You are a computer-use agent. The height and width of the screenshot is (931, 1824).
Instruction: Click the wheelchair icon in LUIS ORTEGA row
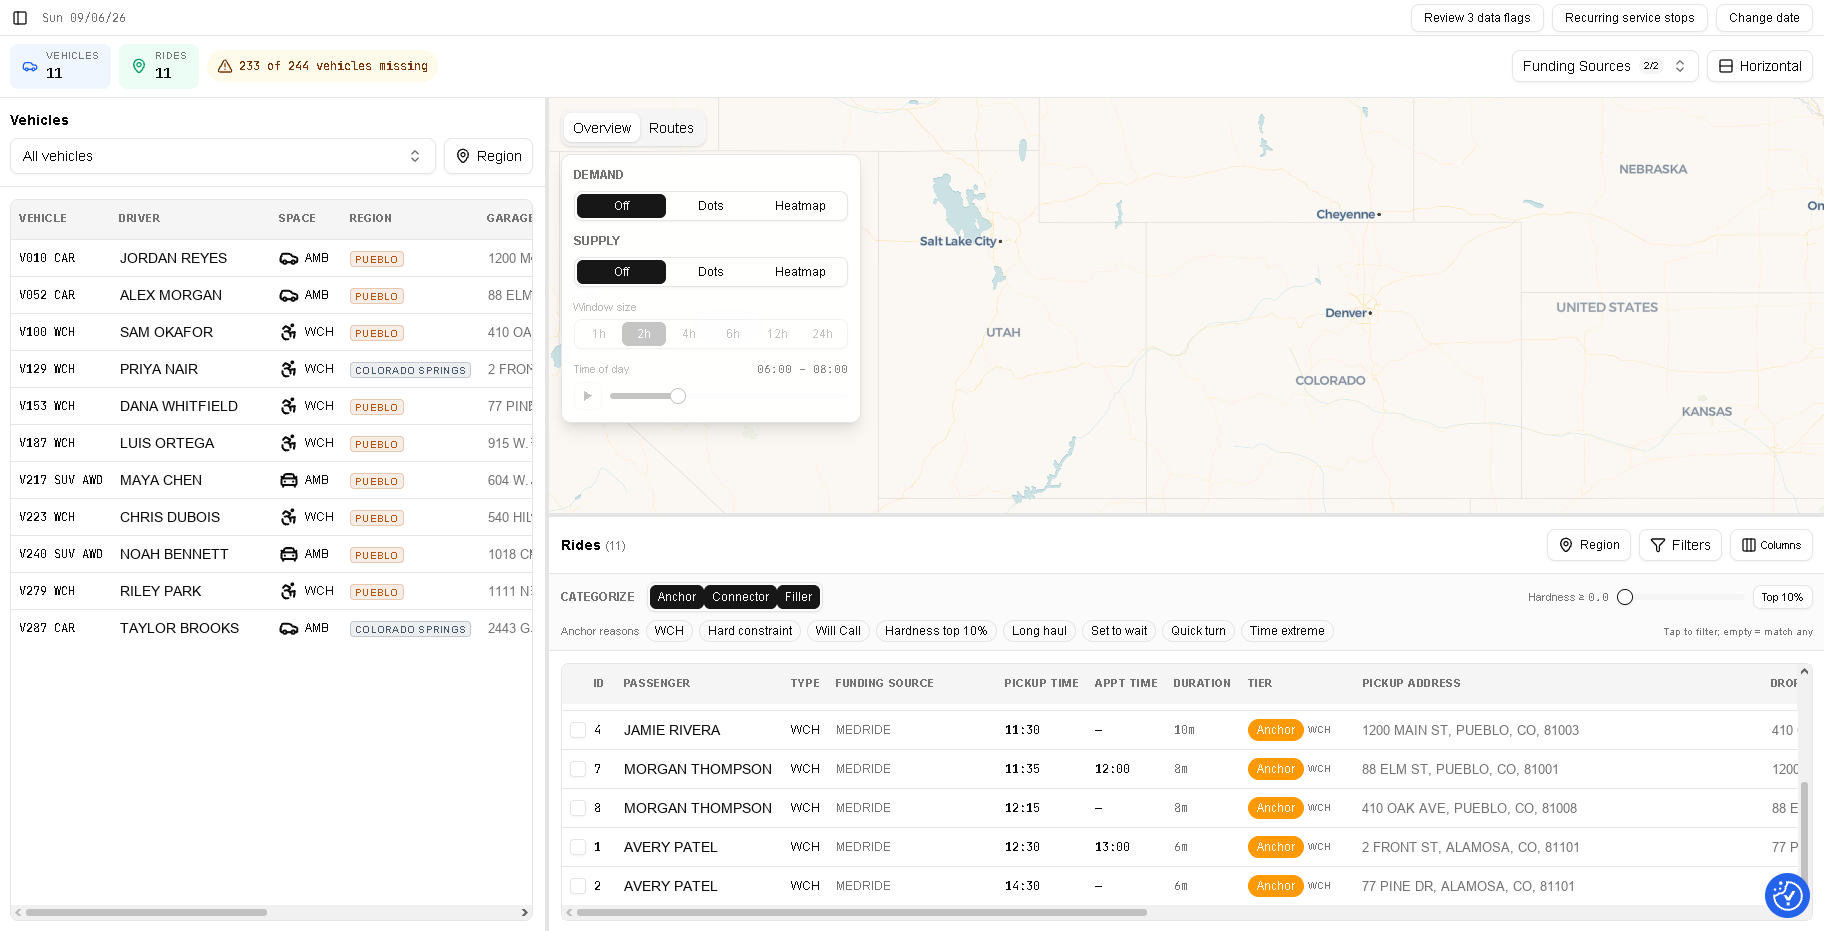(289, 443)
